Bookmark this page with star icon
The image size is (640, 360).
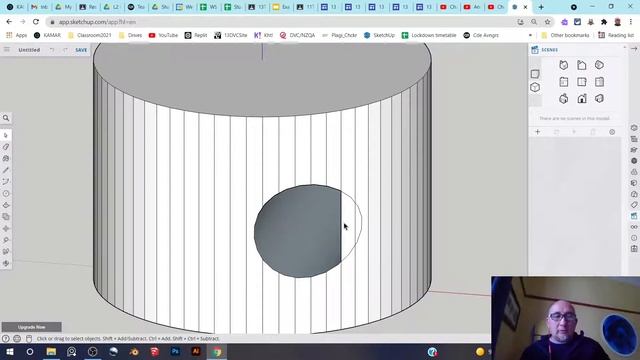click(x=547, y=22)
